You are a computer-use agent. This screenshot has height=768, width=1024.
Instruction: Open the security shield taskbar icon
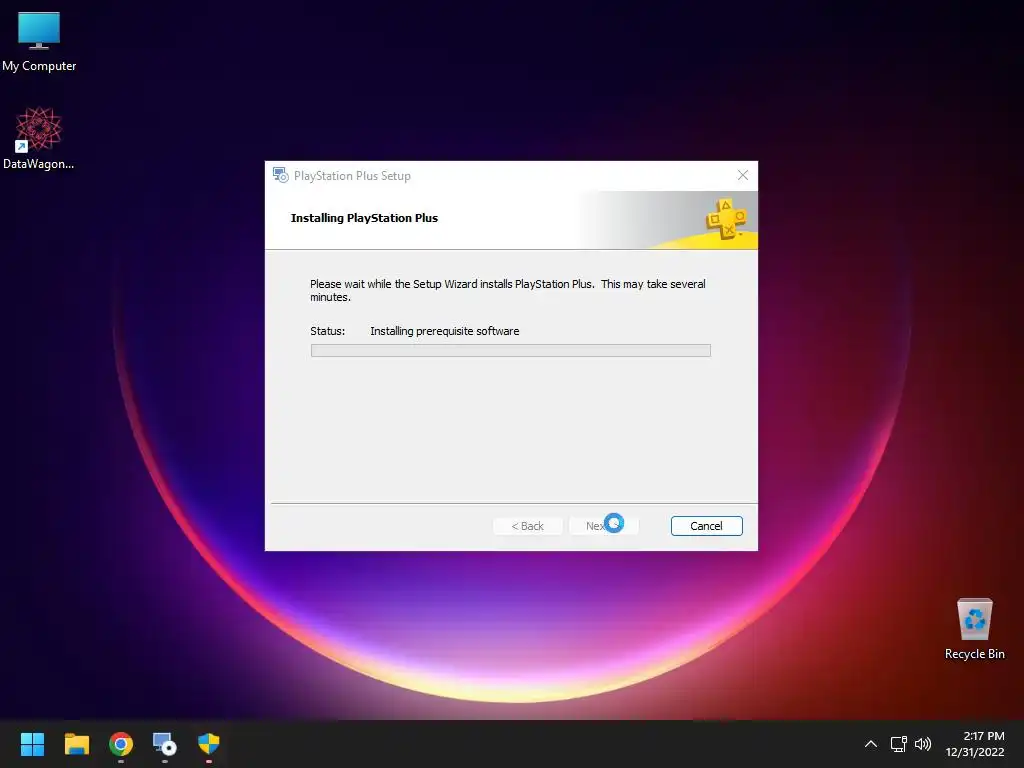209,744
